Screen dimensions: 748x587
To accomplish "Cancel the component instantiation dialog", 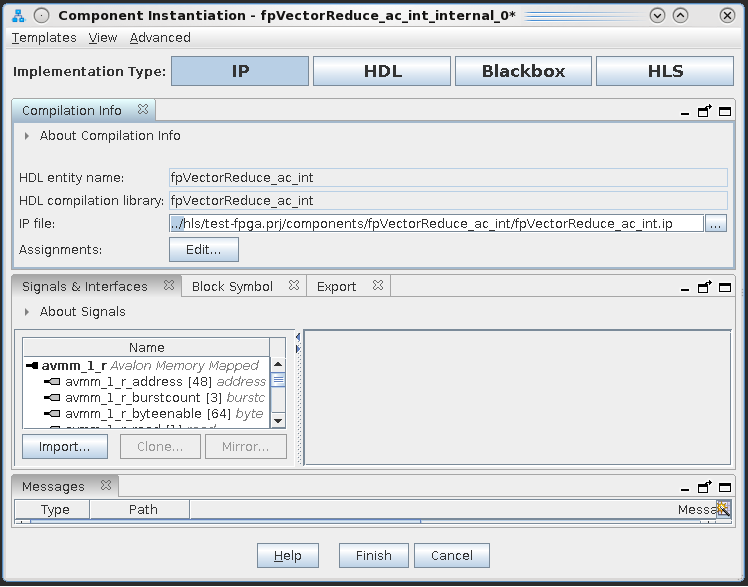I will pos(451,556).
